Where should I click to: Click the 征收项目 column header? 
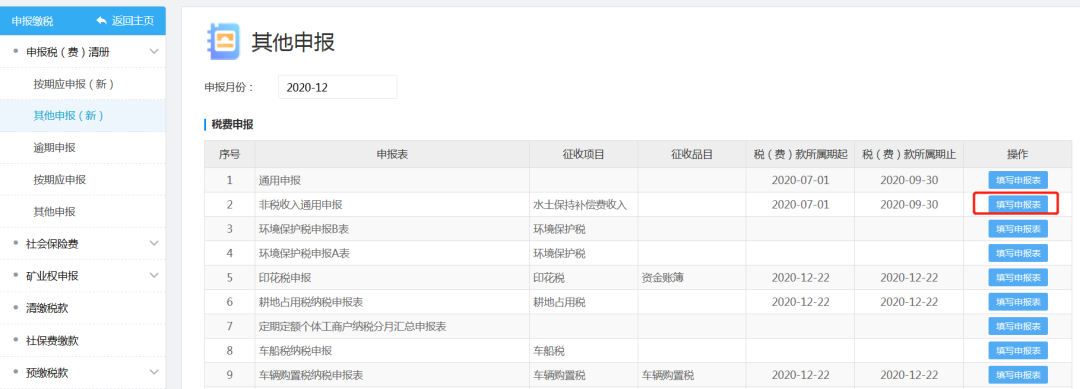tap(583, 154)
